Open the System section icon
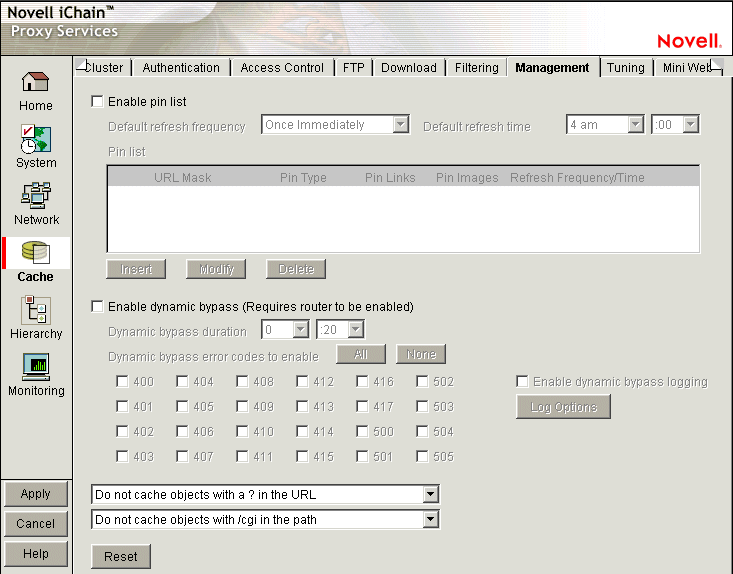Viewport: 733px width, 574px height. [x=36, y=138]
